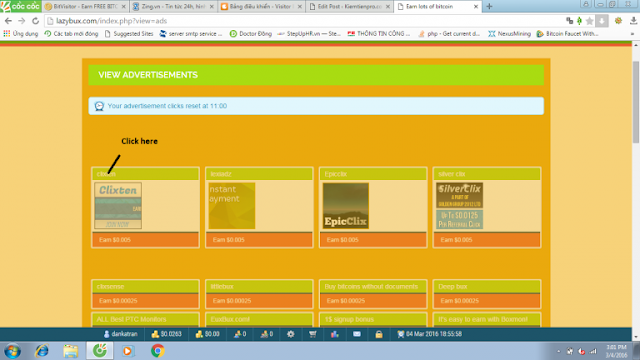
Task: Switch to BitVisitor Earn FREE BITC tab
Action: [x=85, y=7]
